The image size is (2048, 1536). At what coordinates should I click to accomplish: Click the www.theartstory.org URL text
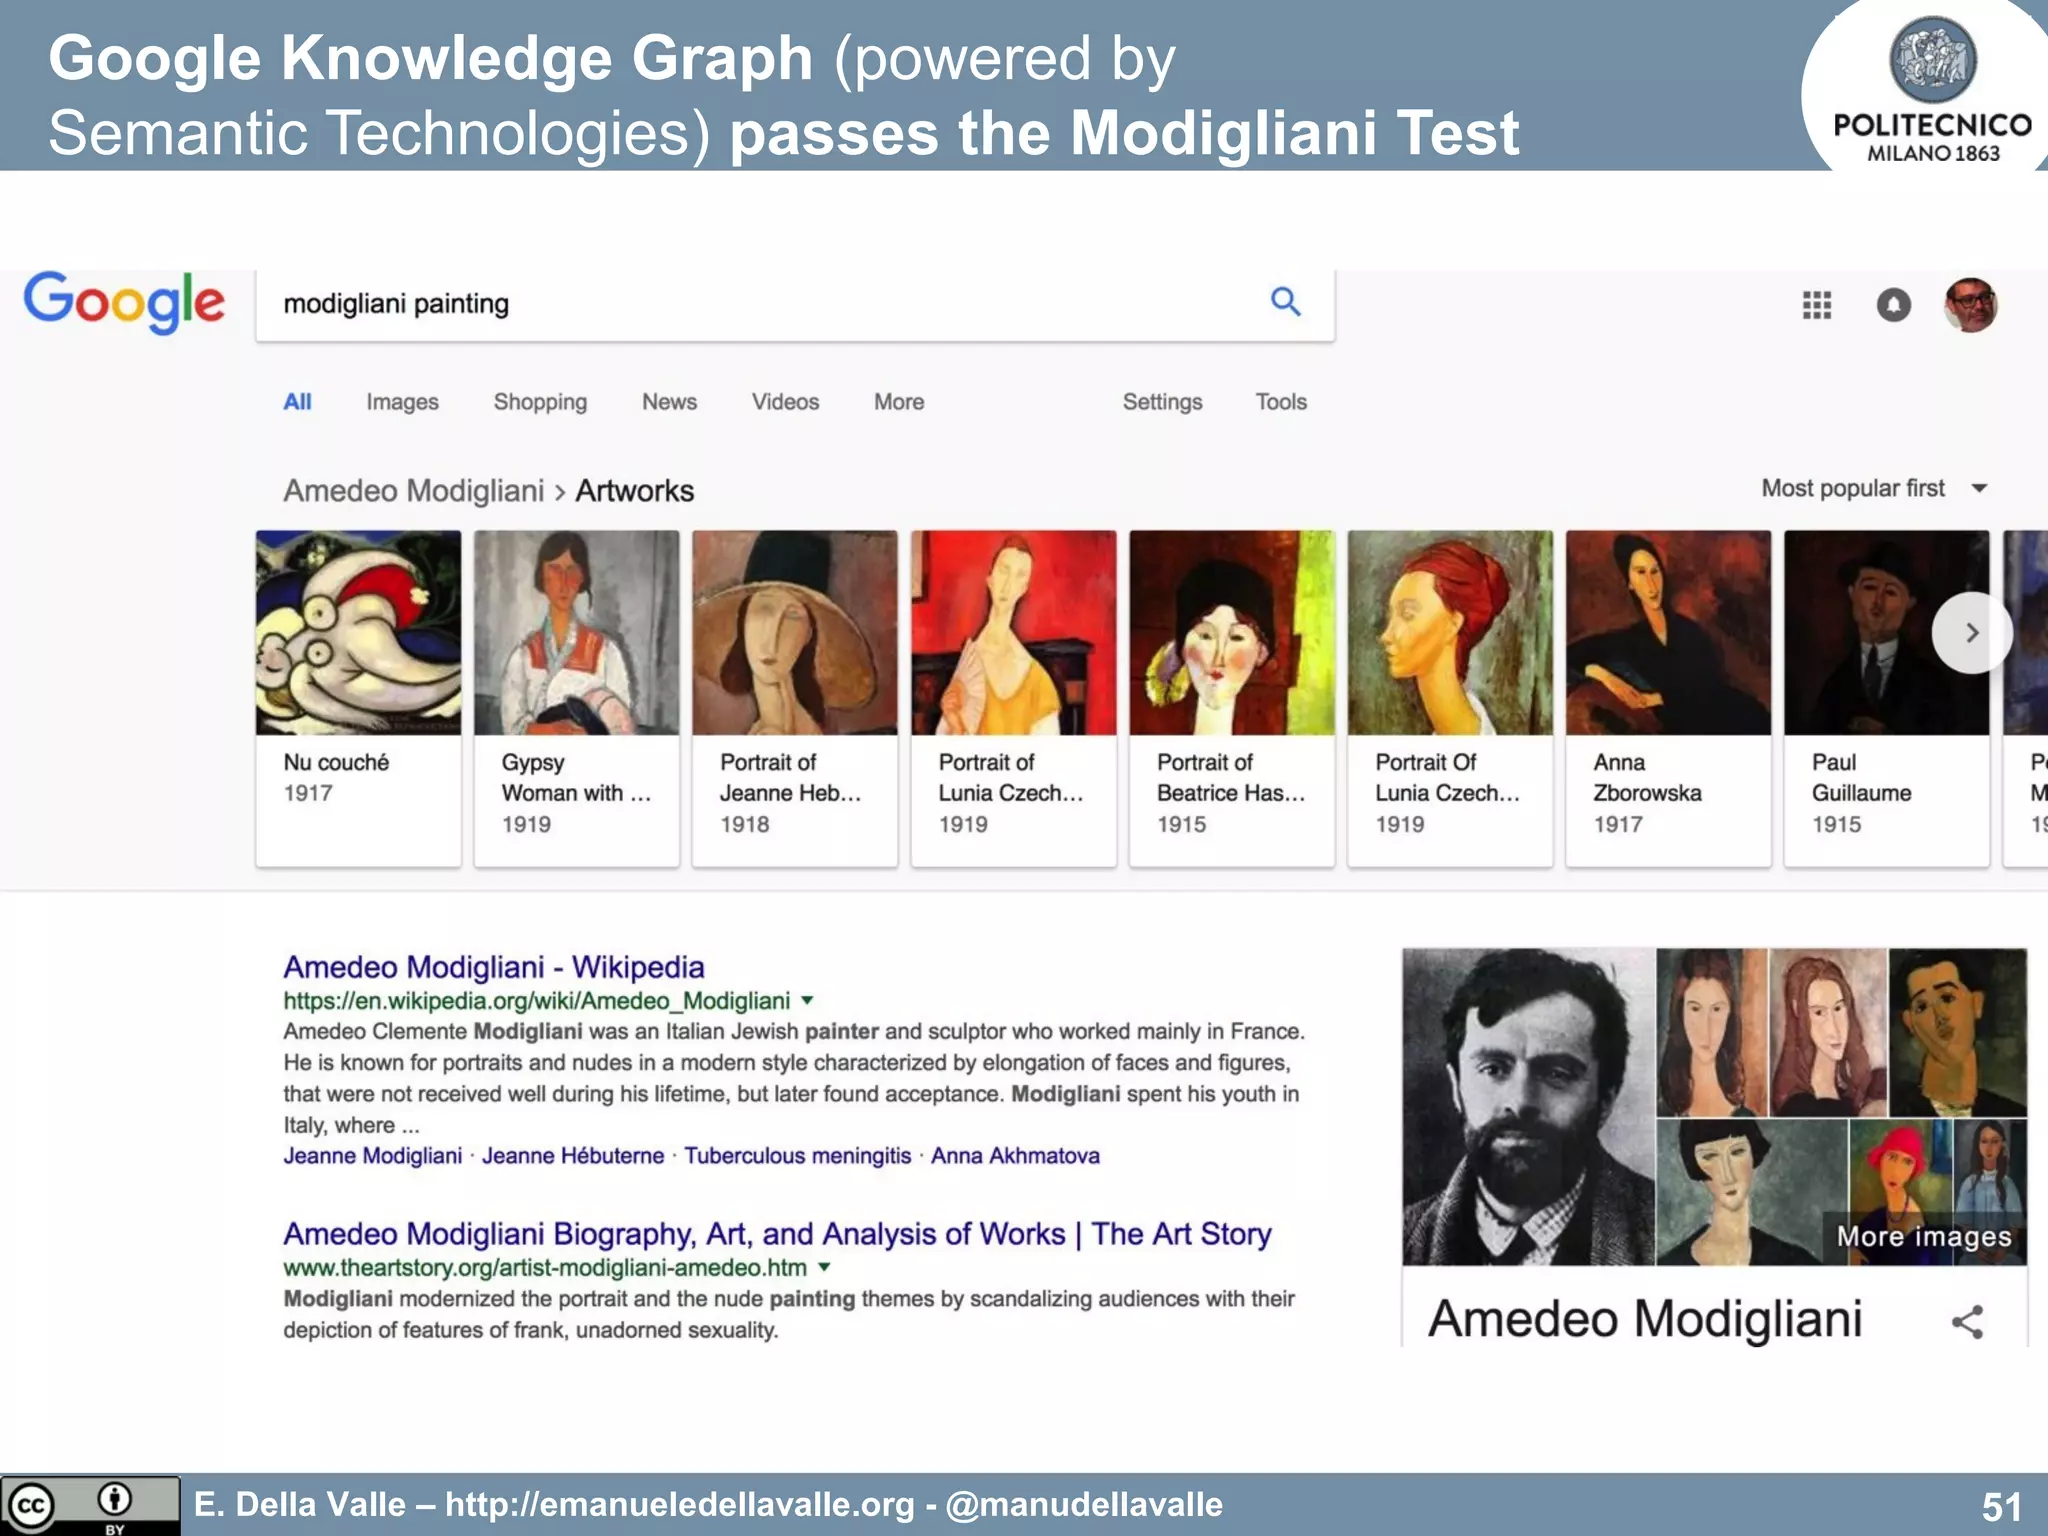[545, 1268]
